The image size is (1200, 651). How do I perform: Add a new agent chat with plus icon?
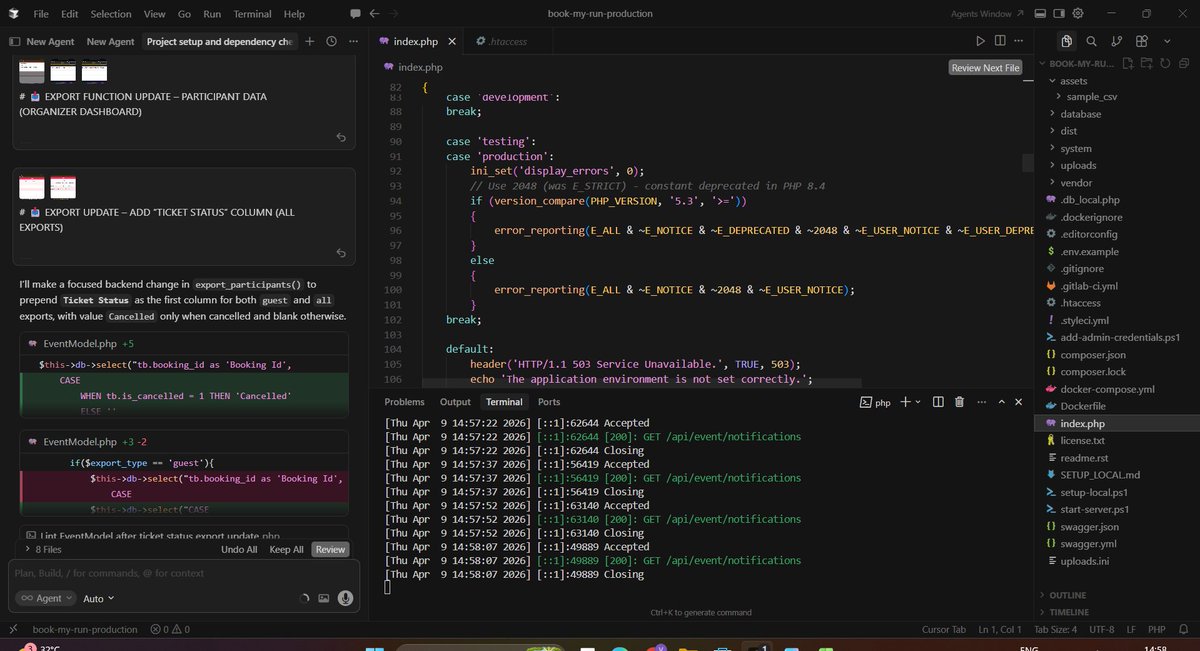[x=310, y=41]
